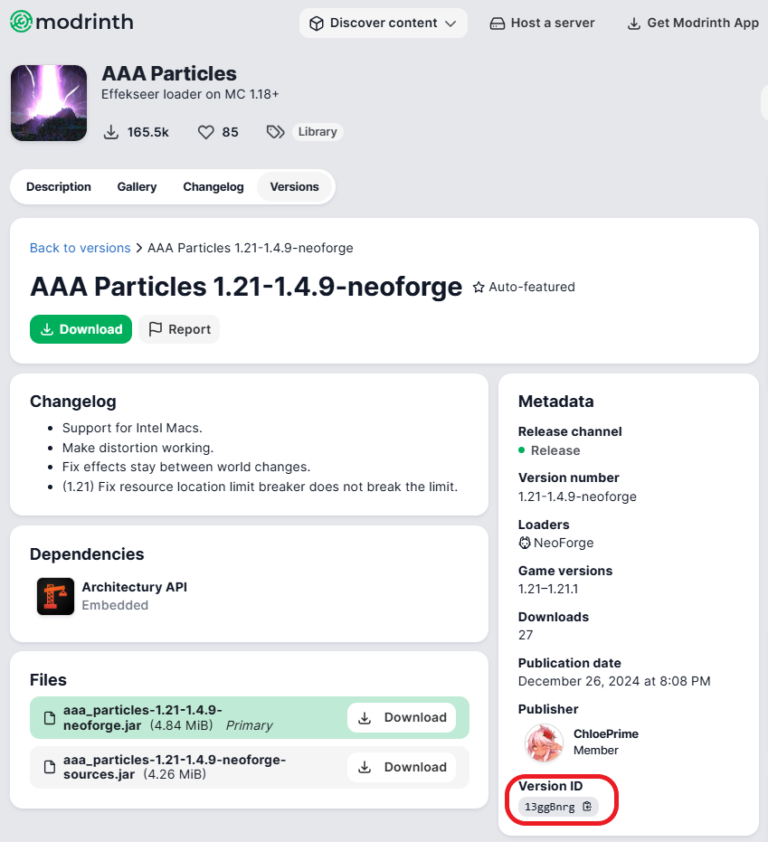The image size is (768, 842).
Task: Click the NeoForge loader icon under Loaders
Action: [x=527, y=544]
